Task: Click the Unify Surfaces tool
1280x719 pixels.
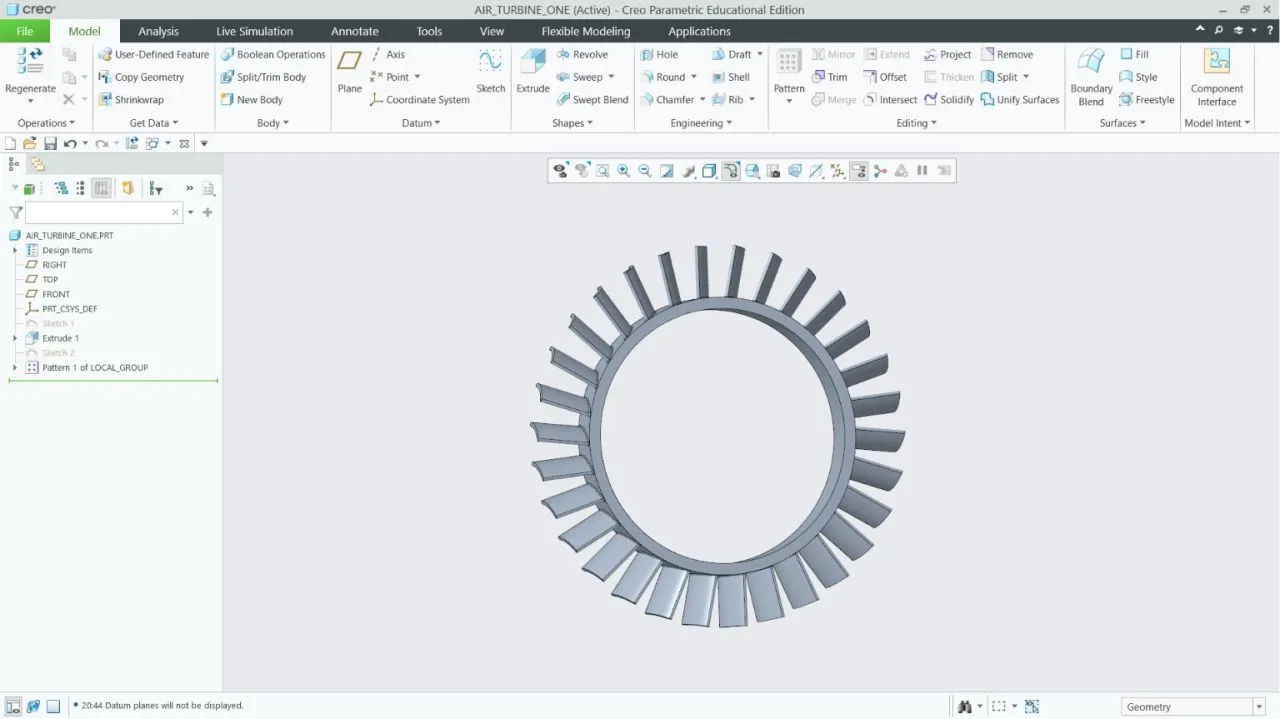Action: 1020,100
